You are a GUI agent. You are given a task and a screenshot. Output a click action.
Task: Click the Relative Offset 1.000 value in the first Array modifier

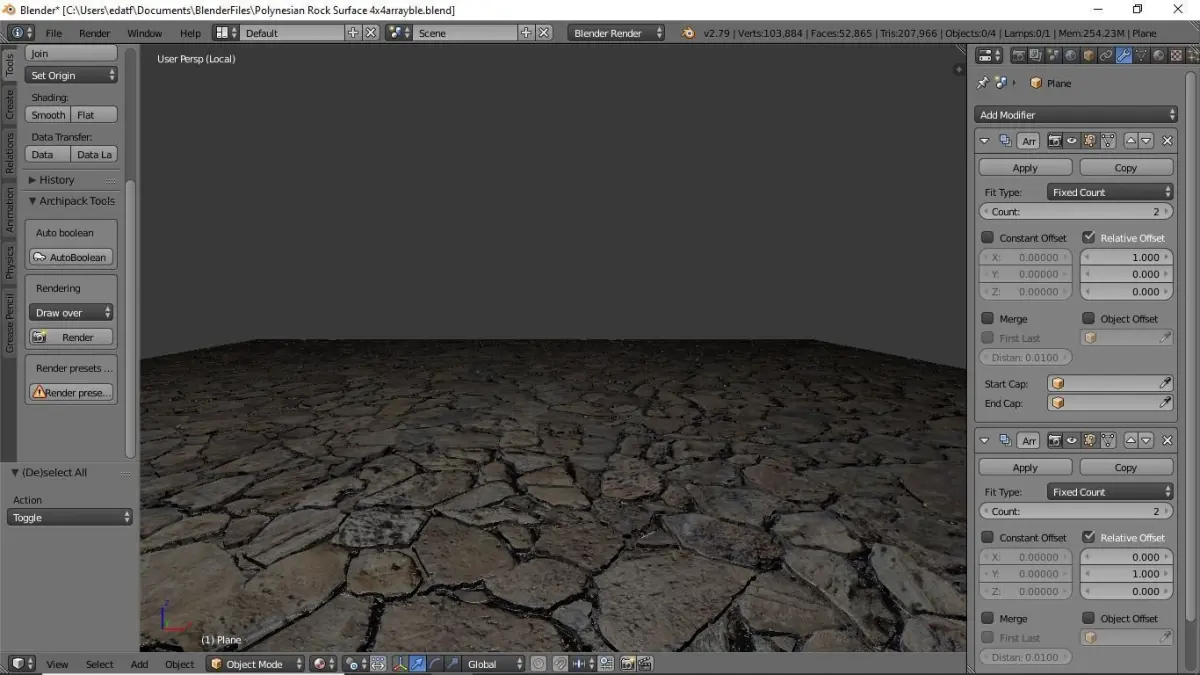click(x=1127, y=257)
